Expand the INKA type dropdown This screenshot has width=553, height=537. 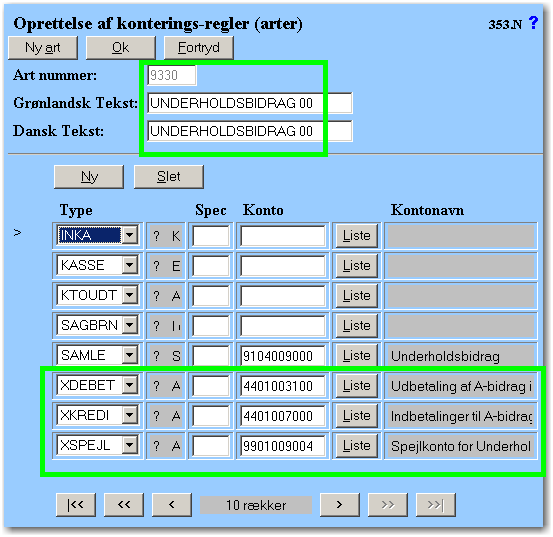tap(130, 235)
